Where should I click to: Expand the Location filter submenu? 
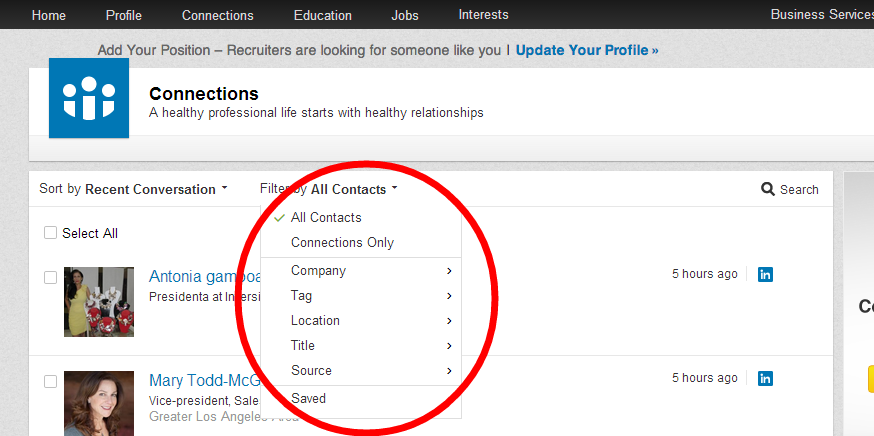point(360,321)
